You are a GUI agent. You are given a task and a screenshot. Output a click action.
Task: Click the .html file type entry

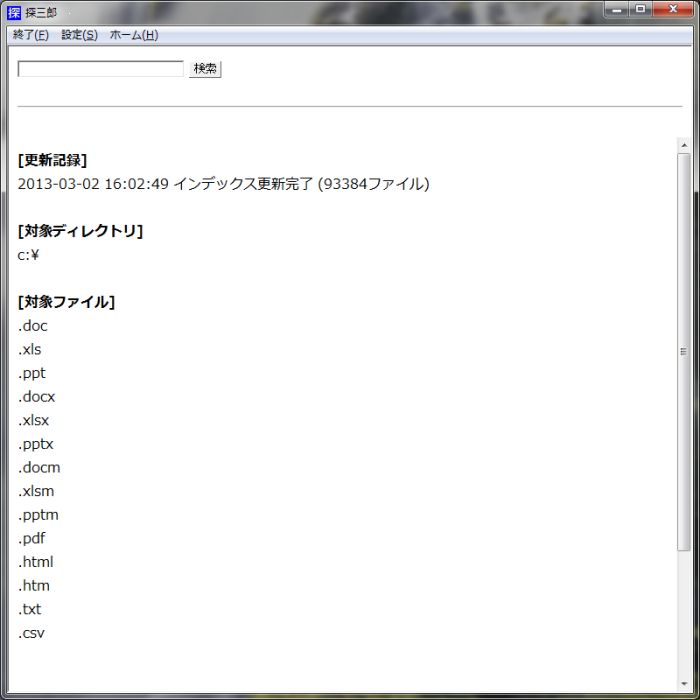[35, 562]
